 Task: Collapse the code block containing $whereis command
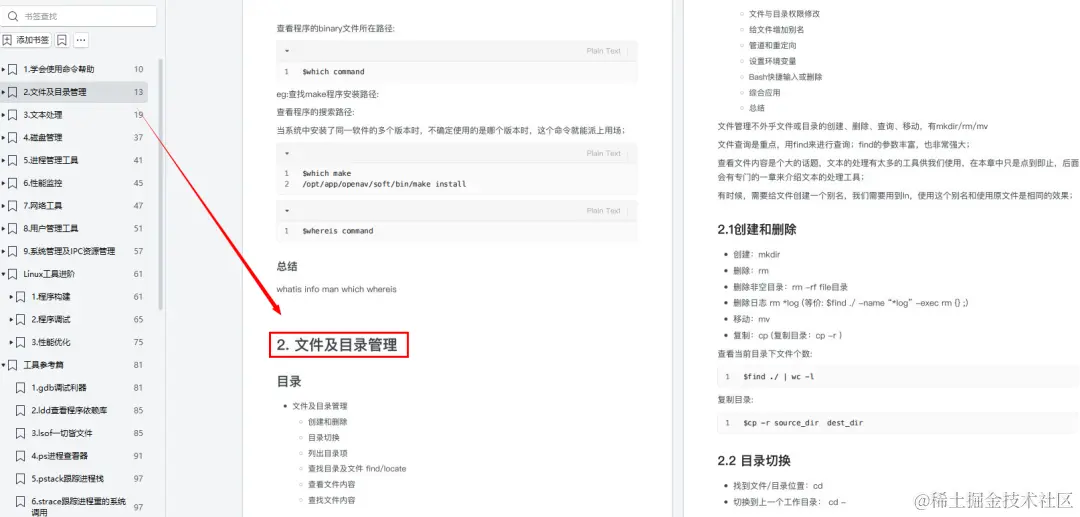[x=287, y=211]
